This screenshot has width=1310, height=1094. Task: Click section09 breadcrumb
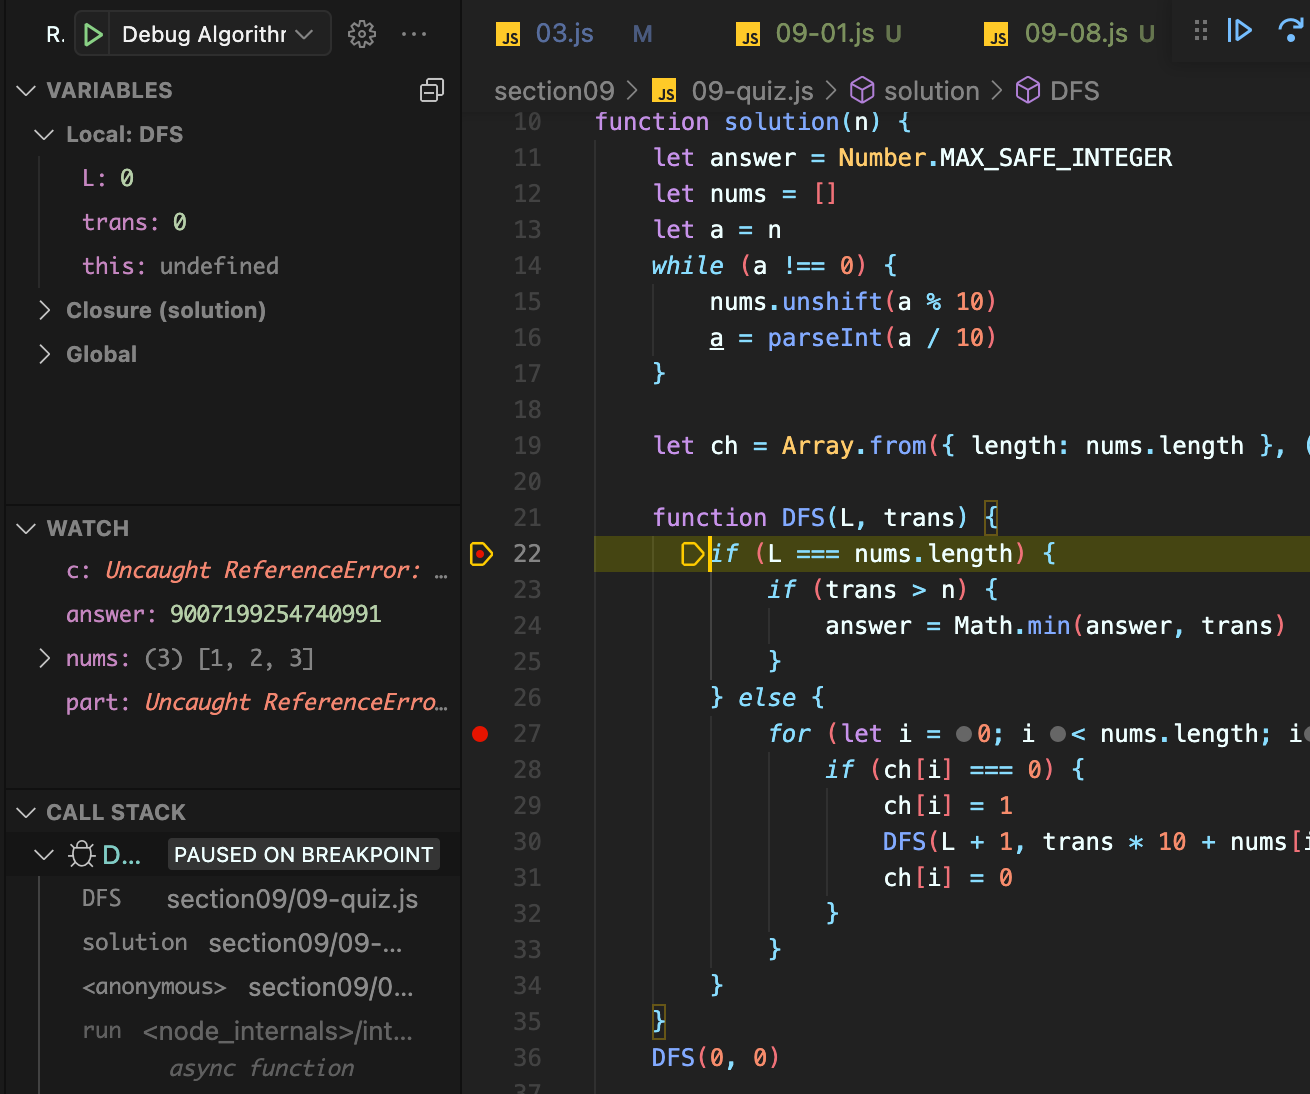click(x=554, y=91)
